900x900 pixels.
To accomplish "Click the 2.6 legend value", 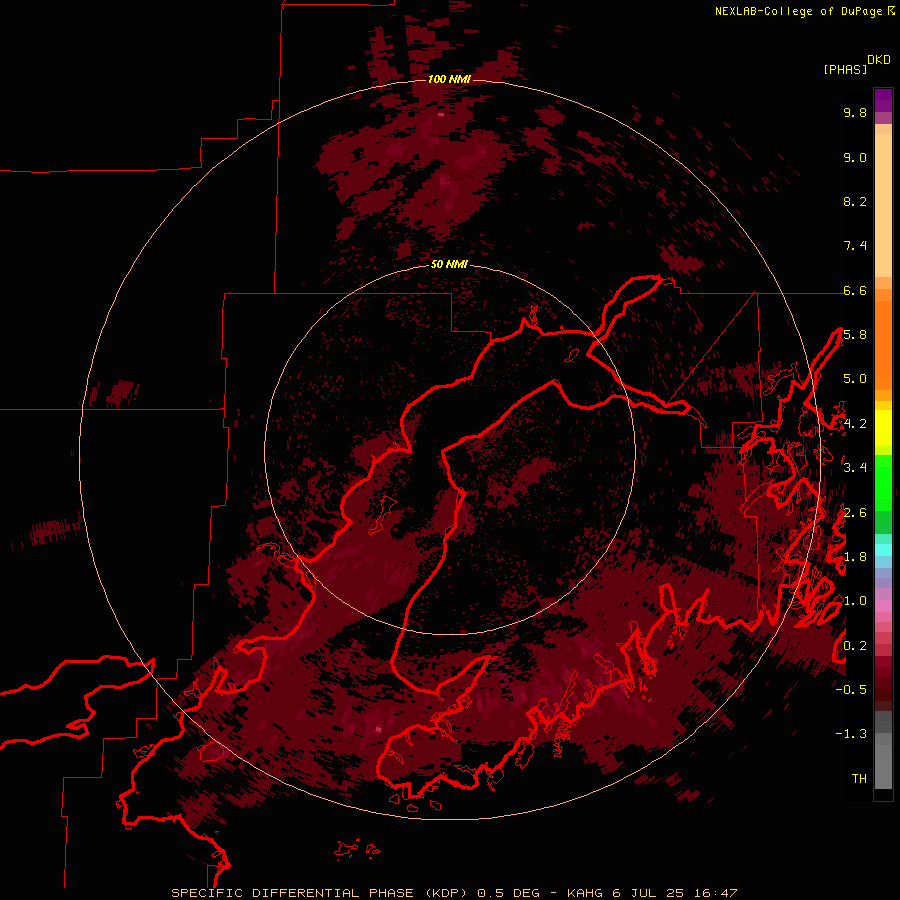I will point(855,513).
